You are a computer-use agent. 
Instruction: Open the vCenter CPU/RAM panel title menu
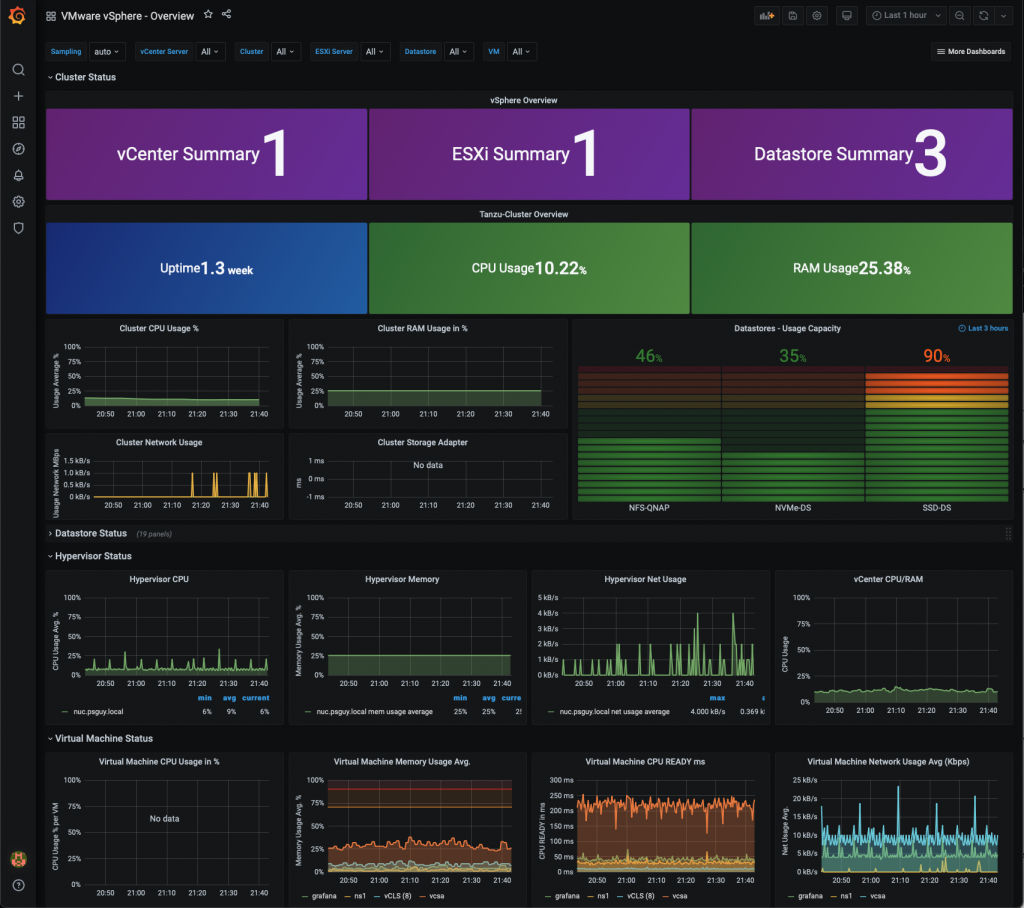click(x=888, y=579)
